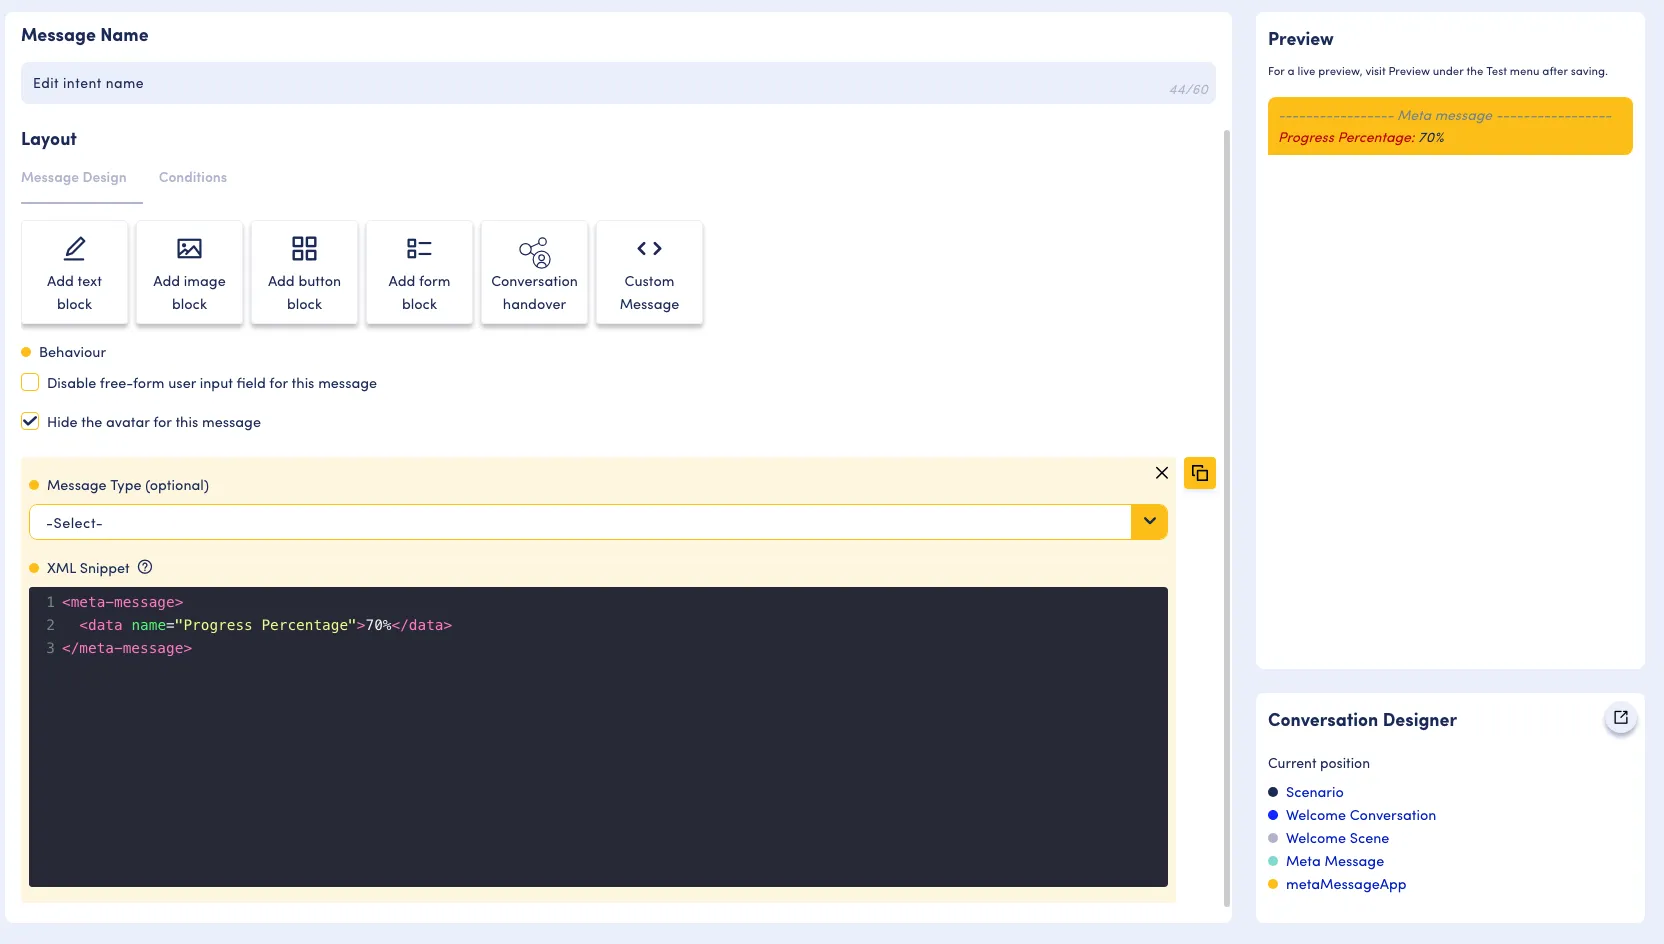Click the live preview instruction text

[1438, 71]
